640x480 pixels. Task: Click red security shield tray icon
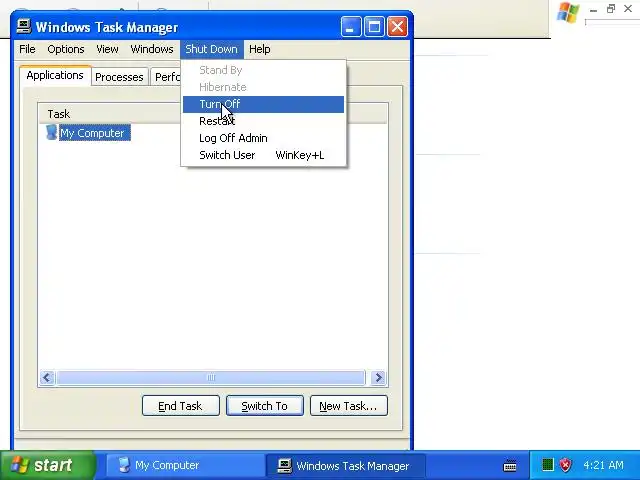(x=565, y=464)
